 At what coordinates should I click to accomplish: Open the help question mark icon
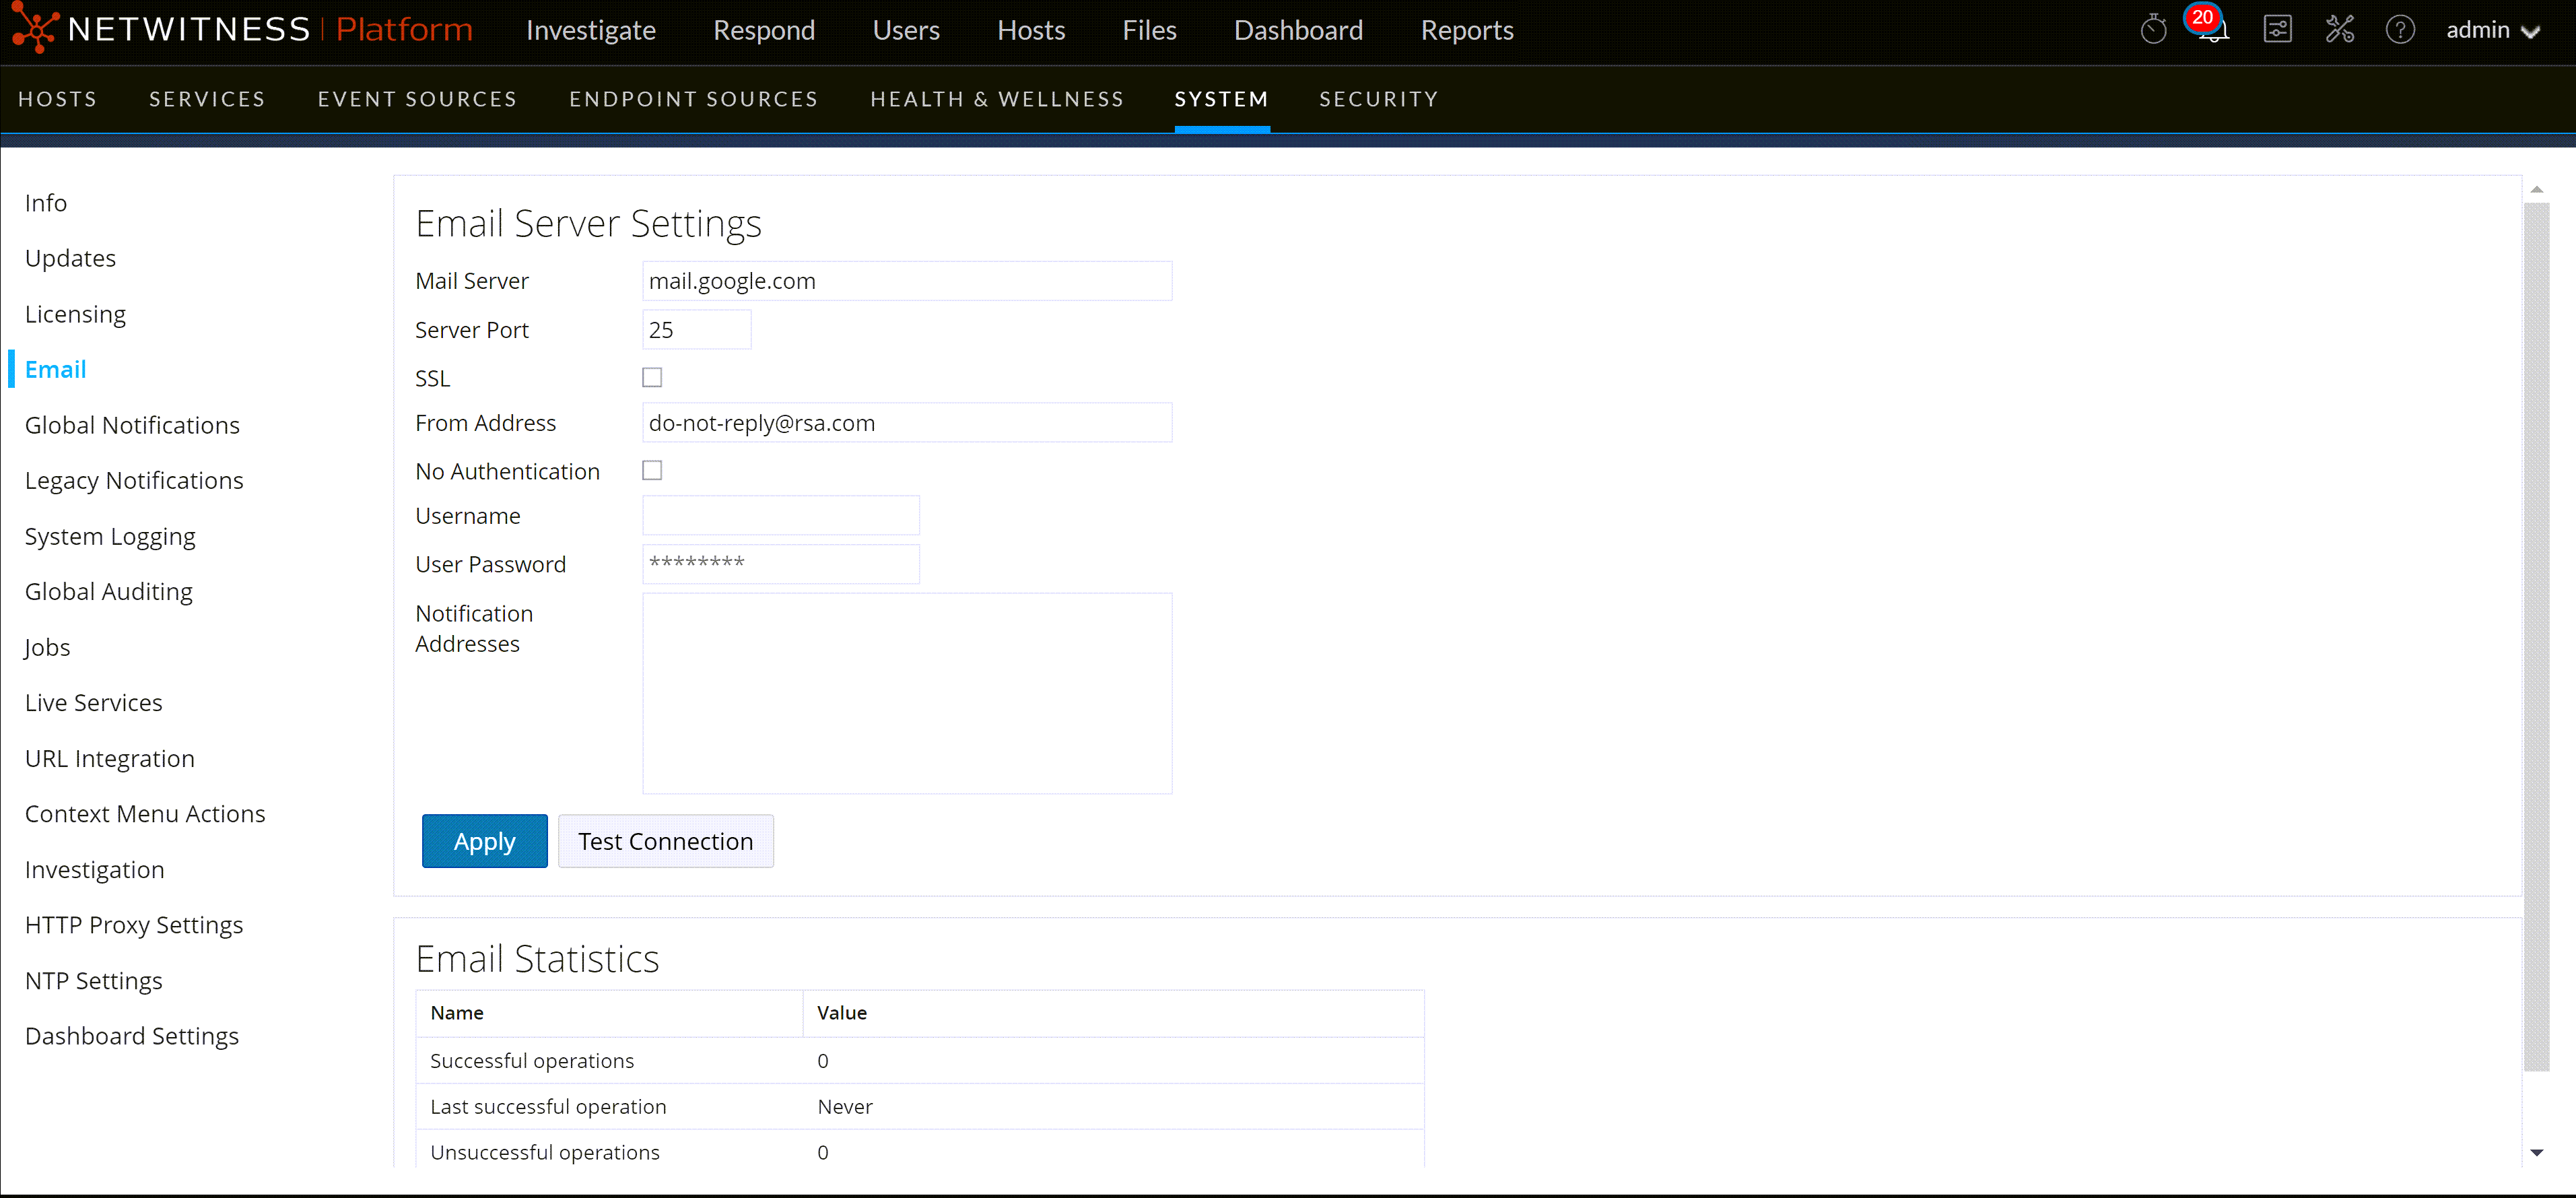2399,30
